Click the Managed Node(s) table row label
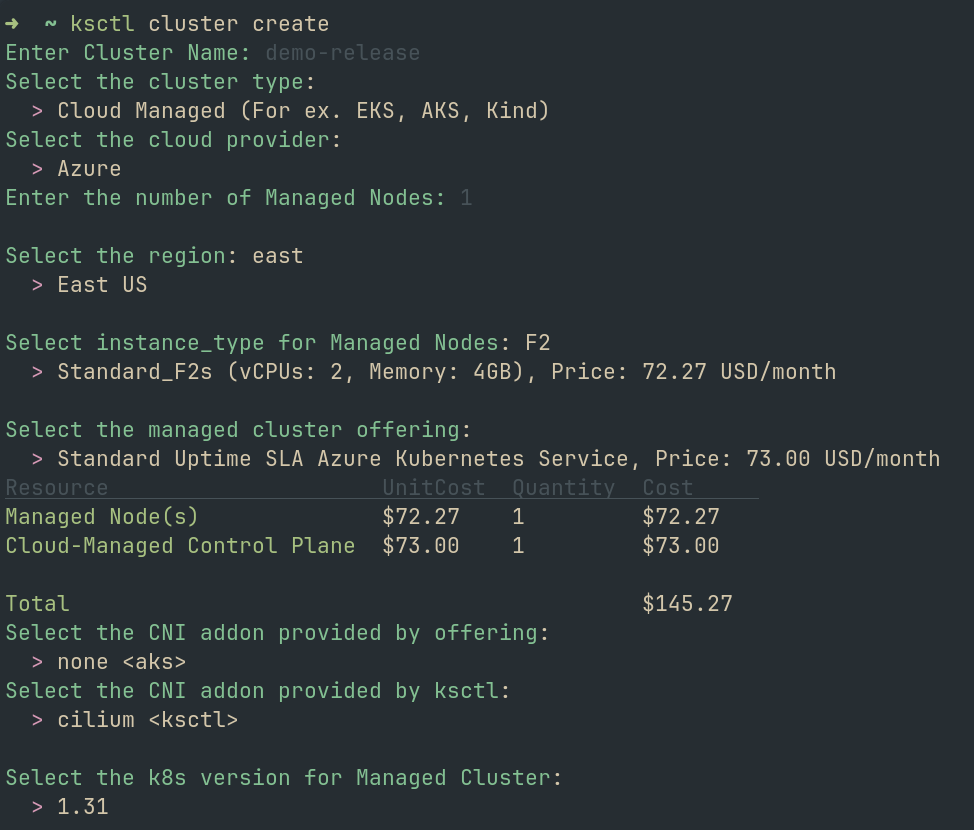Viewport: 974px width, 830px height. pos(102,516)
